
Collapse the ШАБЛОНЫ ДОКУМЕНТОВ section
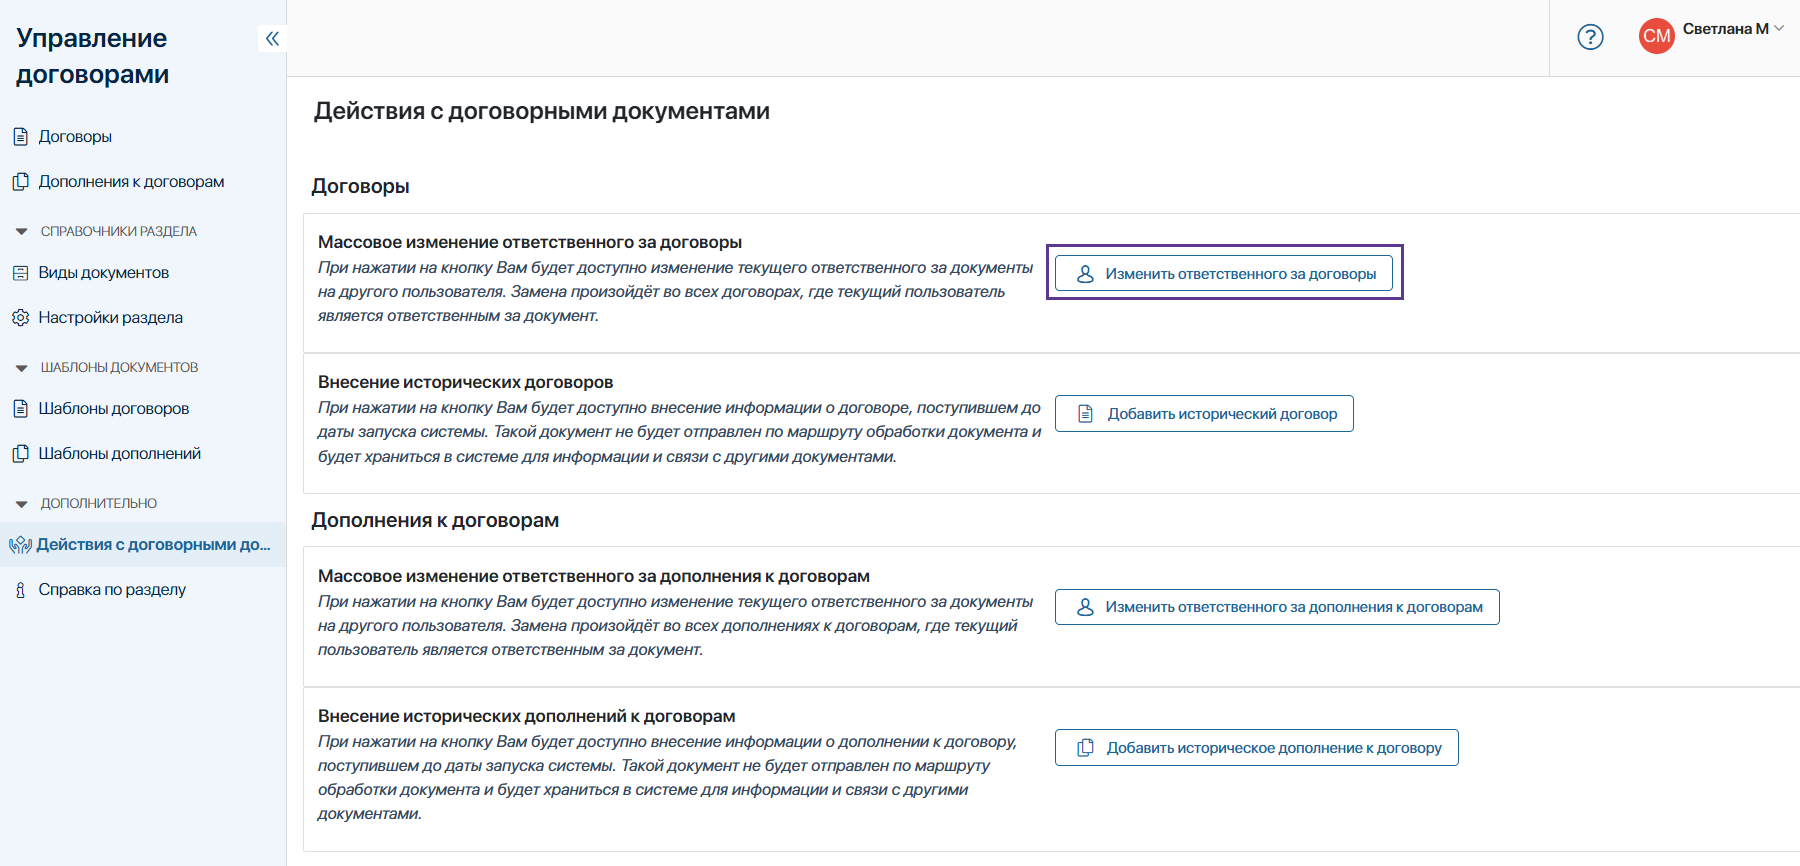point(22,368)
